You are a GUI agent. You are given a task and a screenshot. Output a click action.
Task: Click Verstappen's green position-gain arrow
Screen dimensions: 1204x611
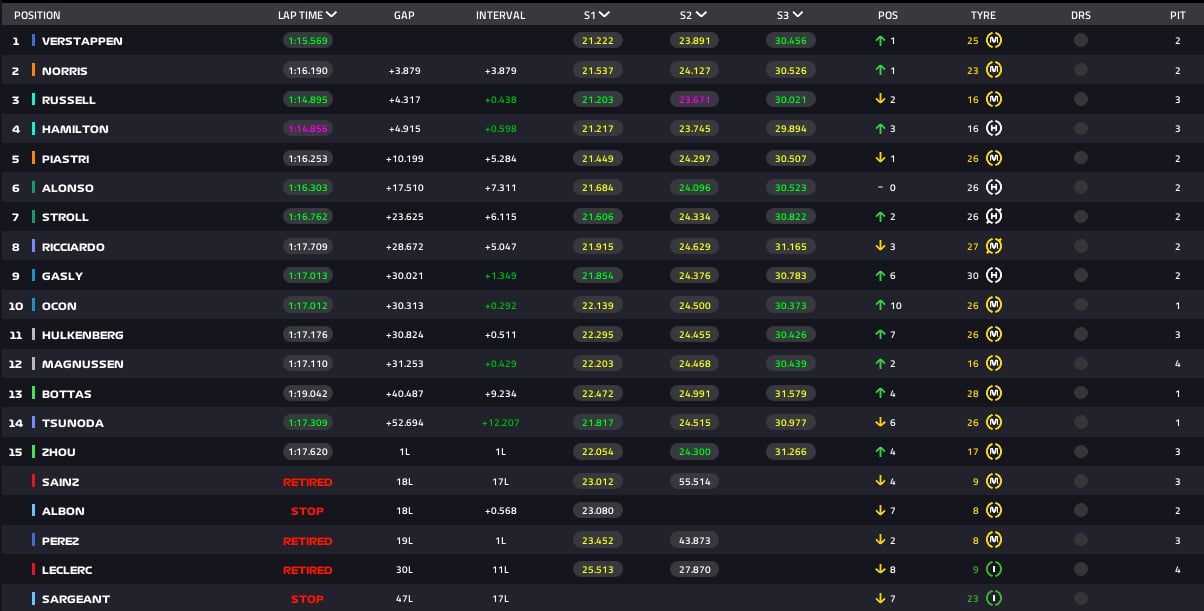(881, 41)
